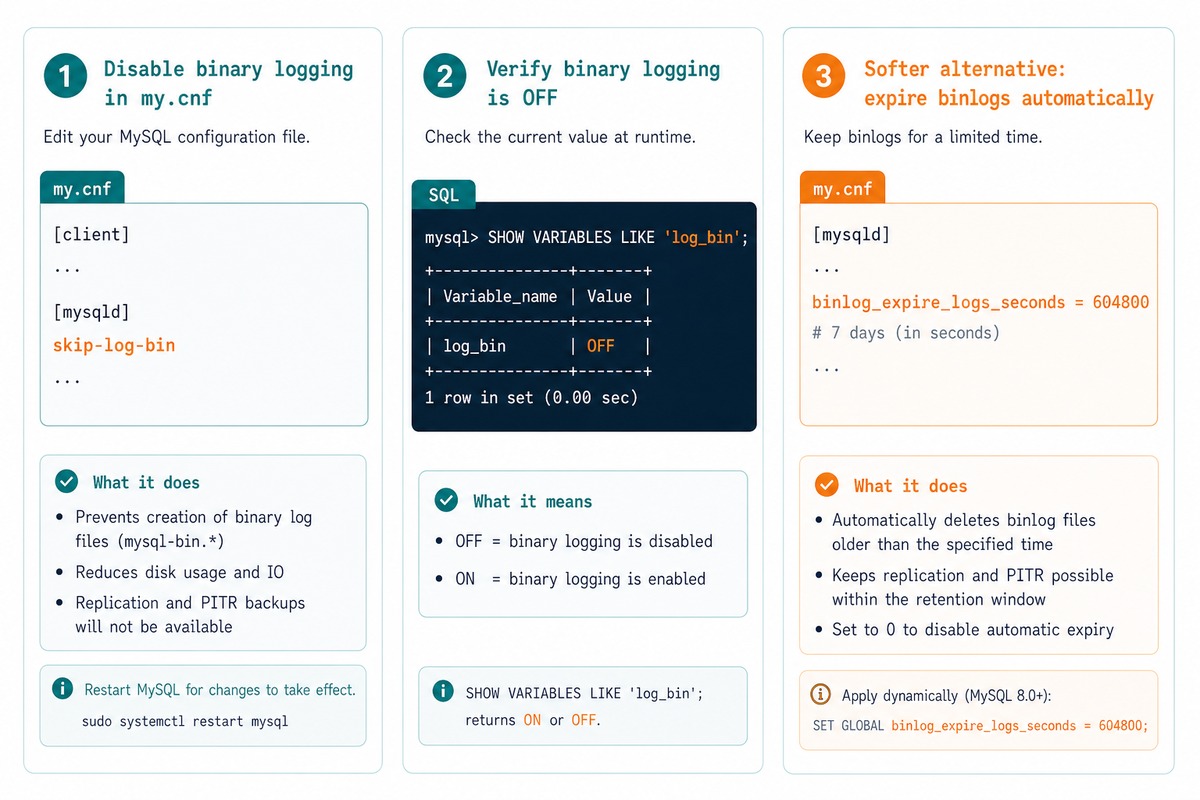The height and width of the screenshot is (800, 1200).
Task: Click the "Value" column header
Action: pos(610,296)
